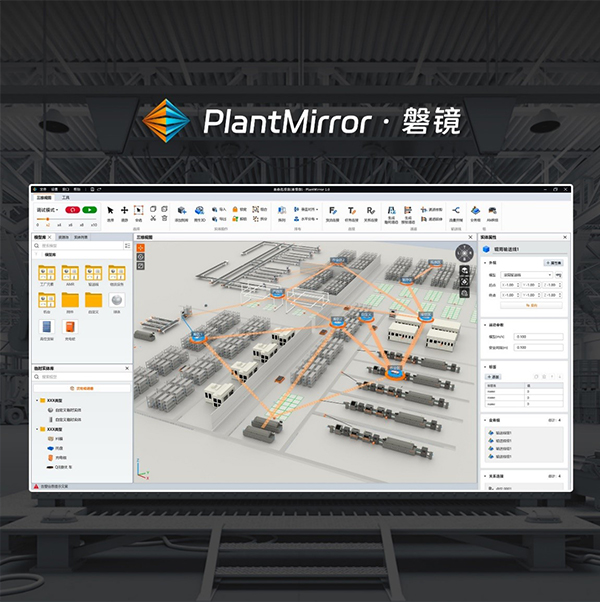Click the box selection tool
Image resolution: width=600 pixels, height=602 pixels.
(x=139, y=210)
